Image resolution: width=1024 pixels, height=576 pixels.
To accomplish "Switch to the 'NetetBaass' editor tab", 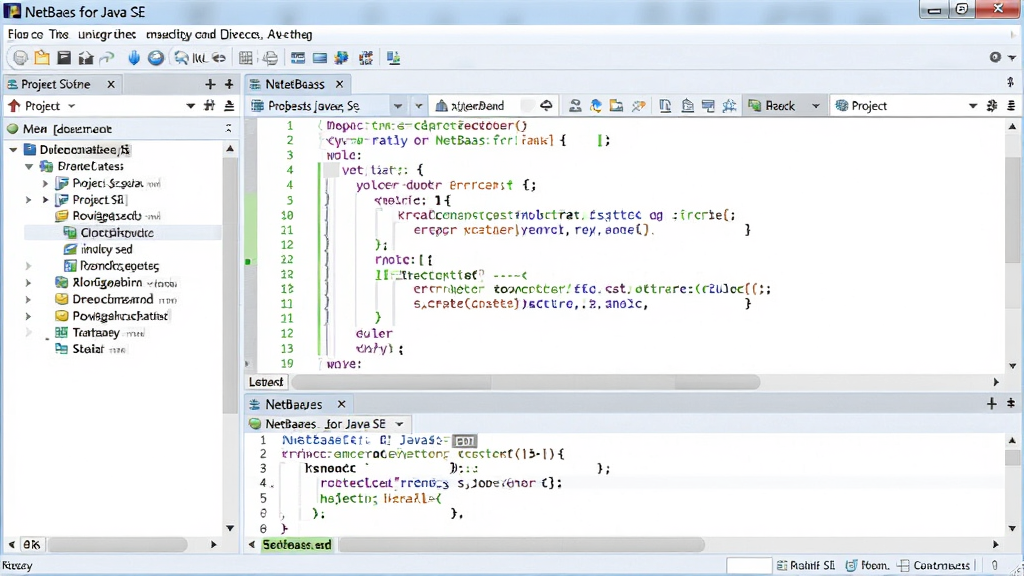I will click(295, 84).
